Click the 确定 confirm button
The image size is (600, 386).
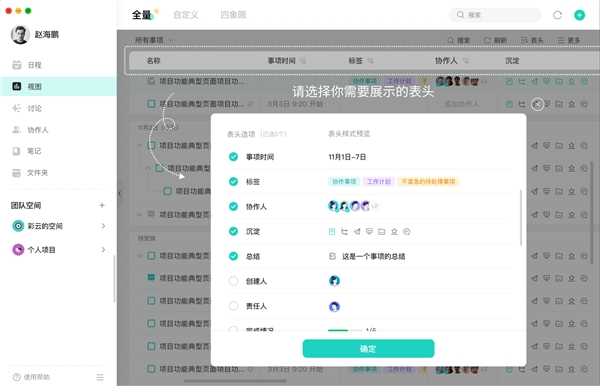pyautogui.click(x=368, y=349)
